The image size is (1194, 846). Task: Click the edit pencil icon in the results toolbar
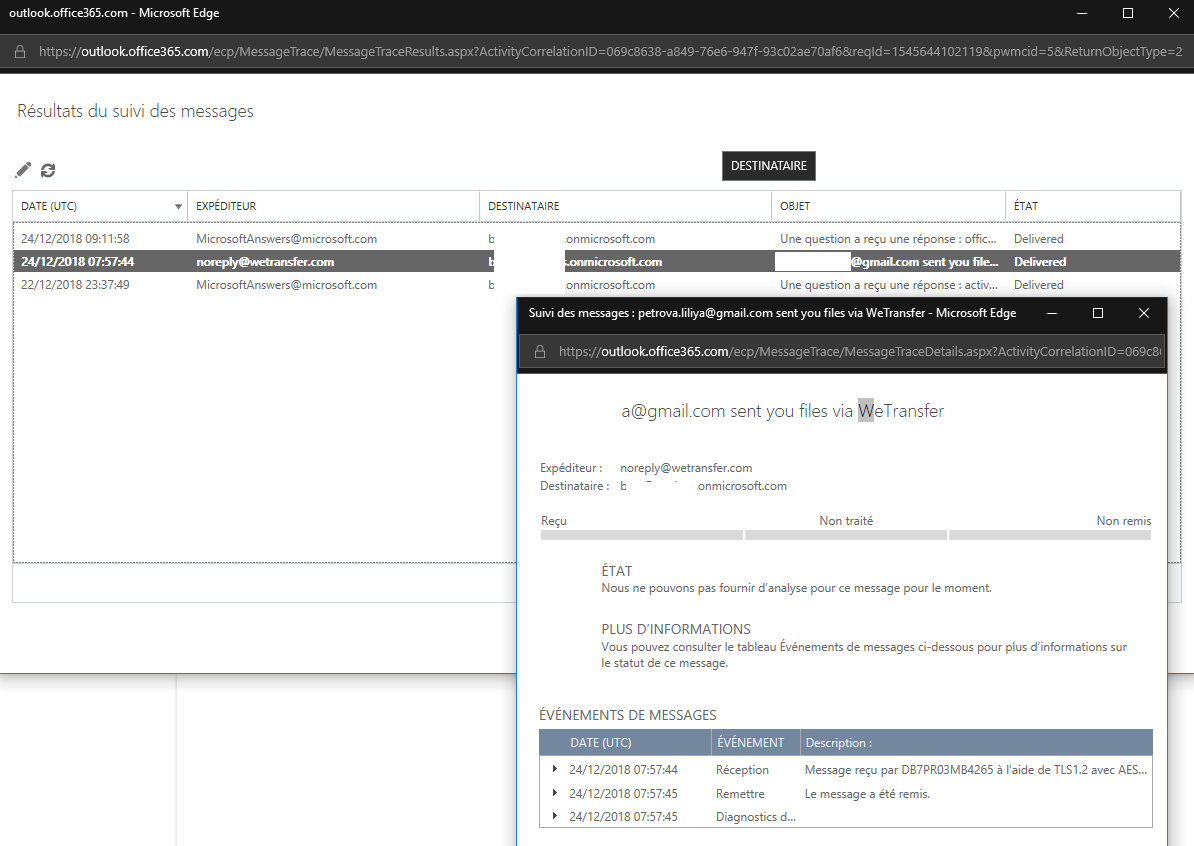pos(24,170)
